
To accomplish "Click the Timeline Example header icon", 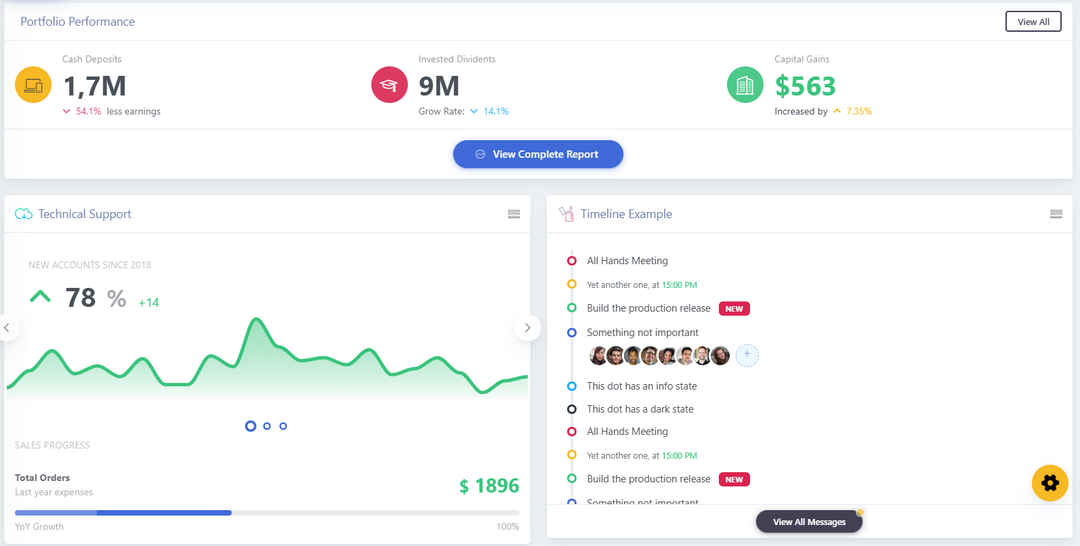I will [x=566, y=214].
